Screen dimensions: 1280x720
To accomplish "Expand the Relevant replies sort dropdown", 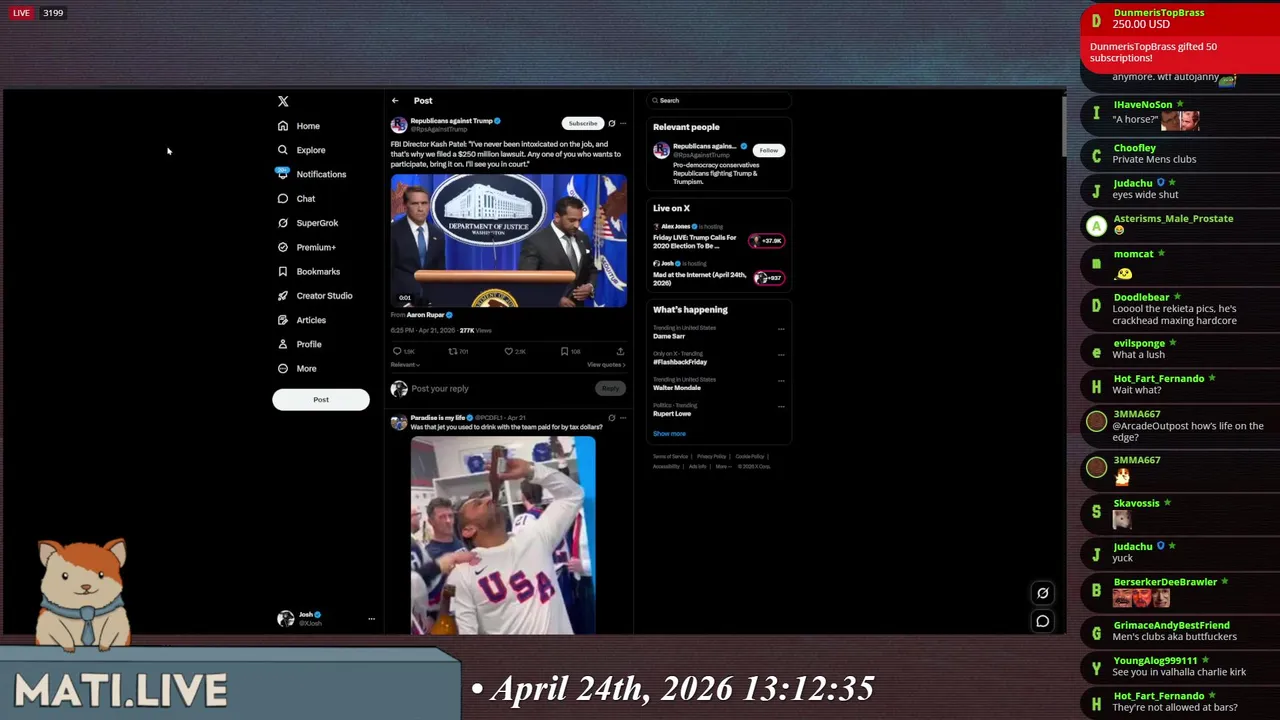I will 405,365.
